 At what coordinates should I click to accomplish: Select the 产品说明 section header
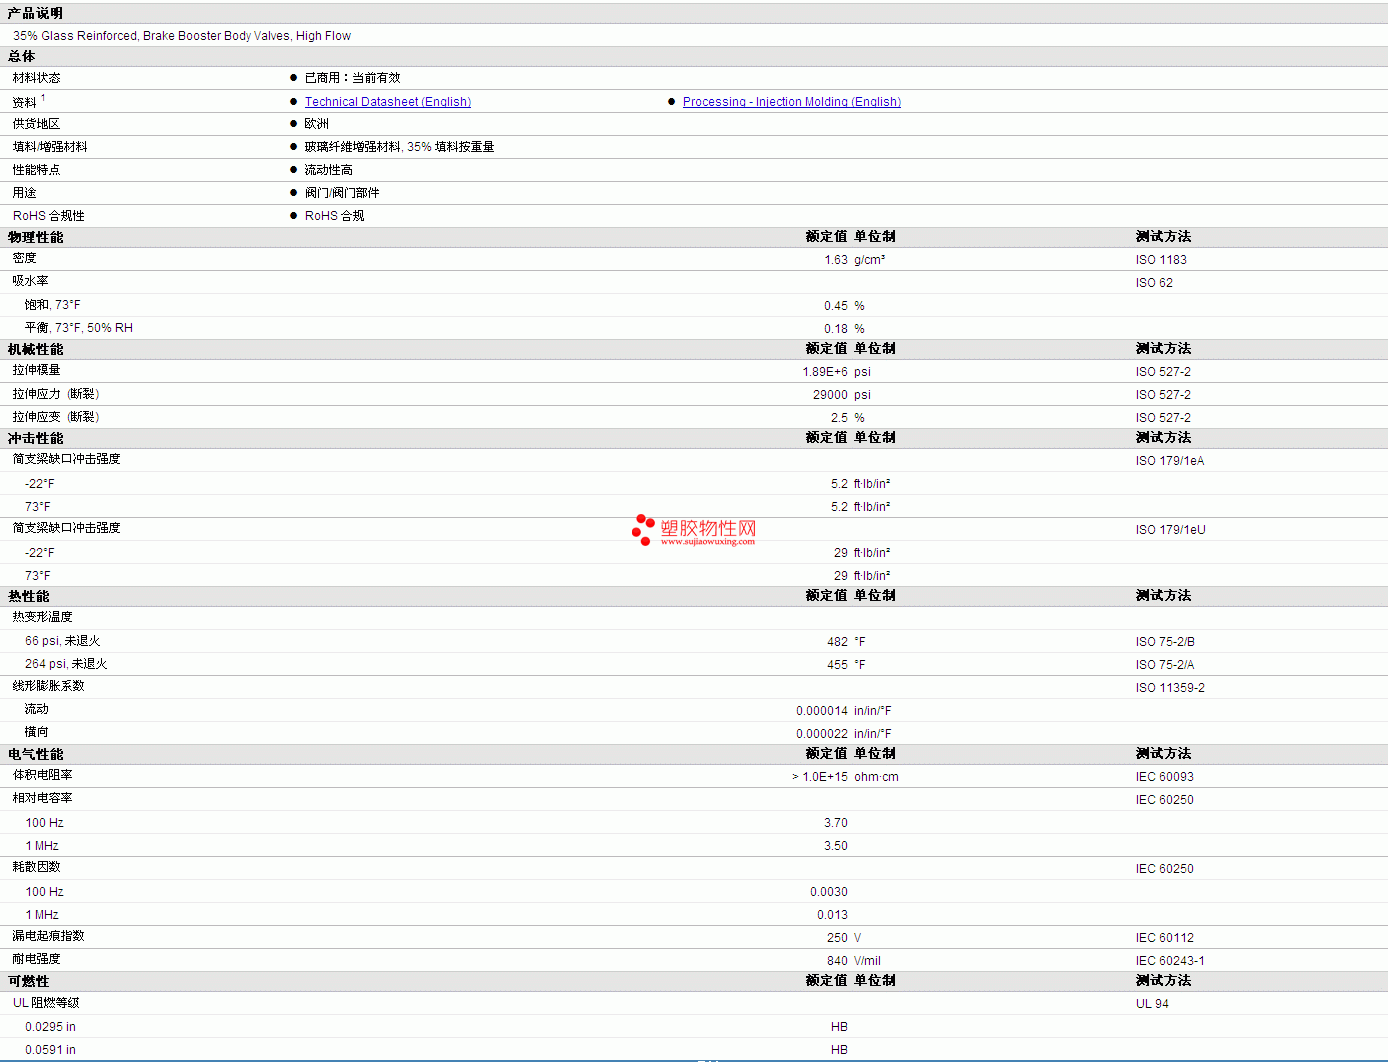click(35, 13)
